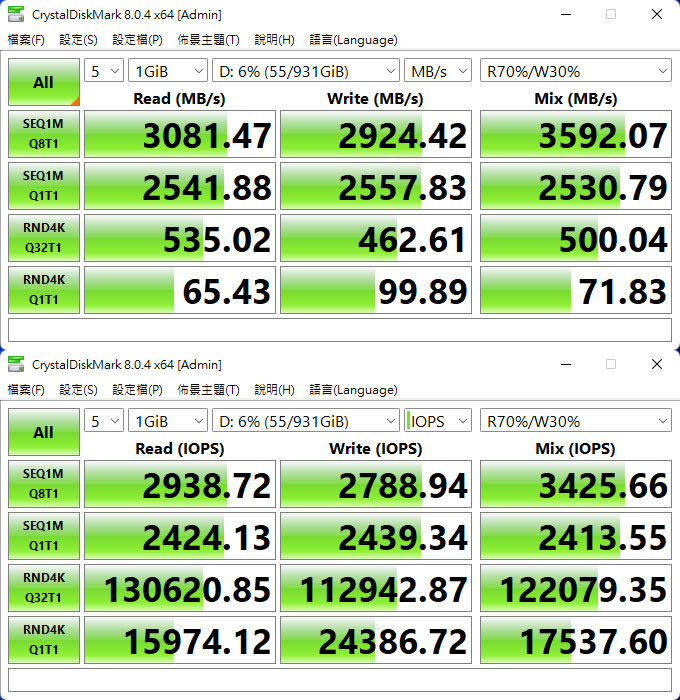Open 設定(S) menu in top window
The height and width of the screenshot is (700, 680).
pos(78,40)
